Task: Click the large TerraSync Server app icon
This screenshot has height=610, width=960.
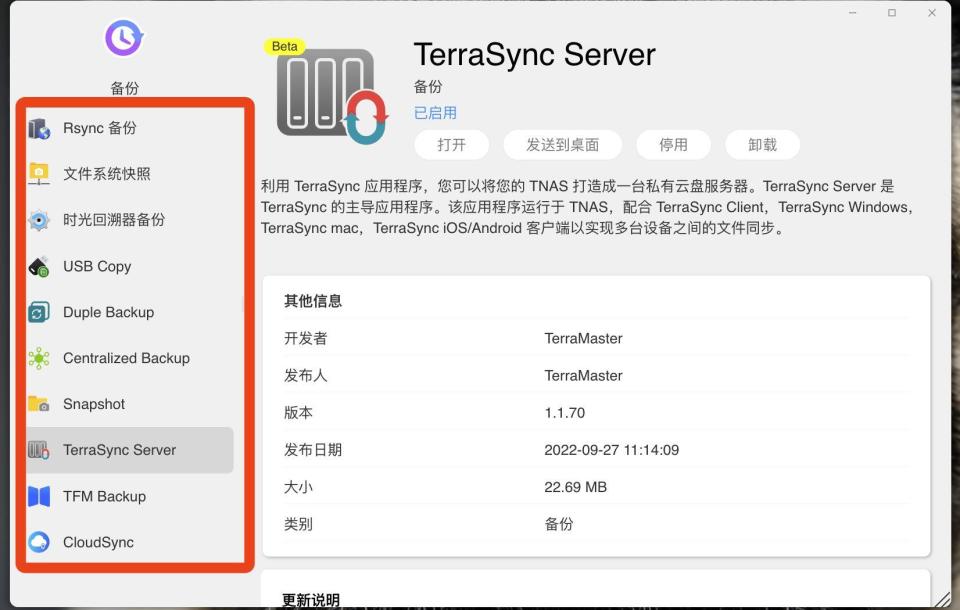Action: point(332,95)
